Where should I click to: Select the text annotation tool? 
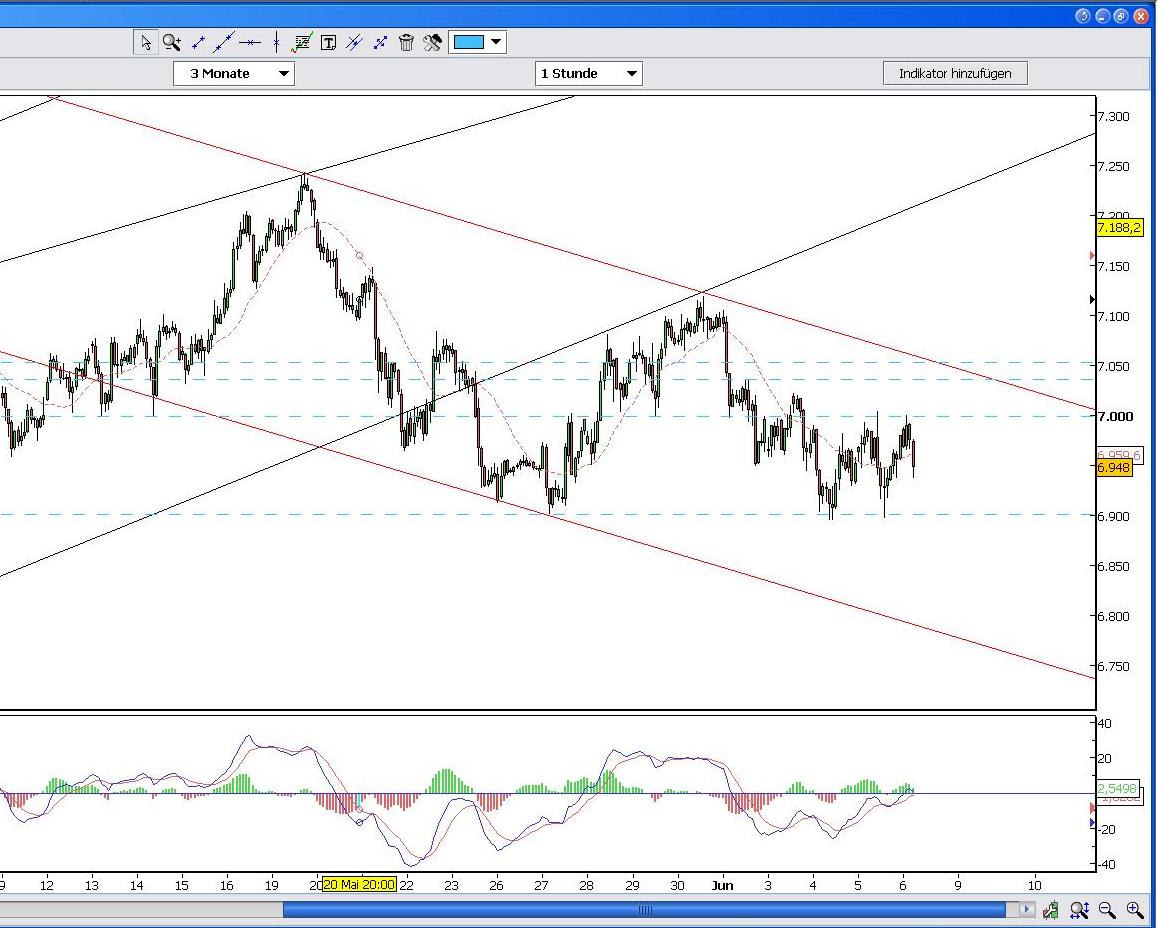click(x=329, y=43)
